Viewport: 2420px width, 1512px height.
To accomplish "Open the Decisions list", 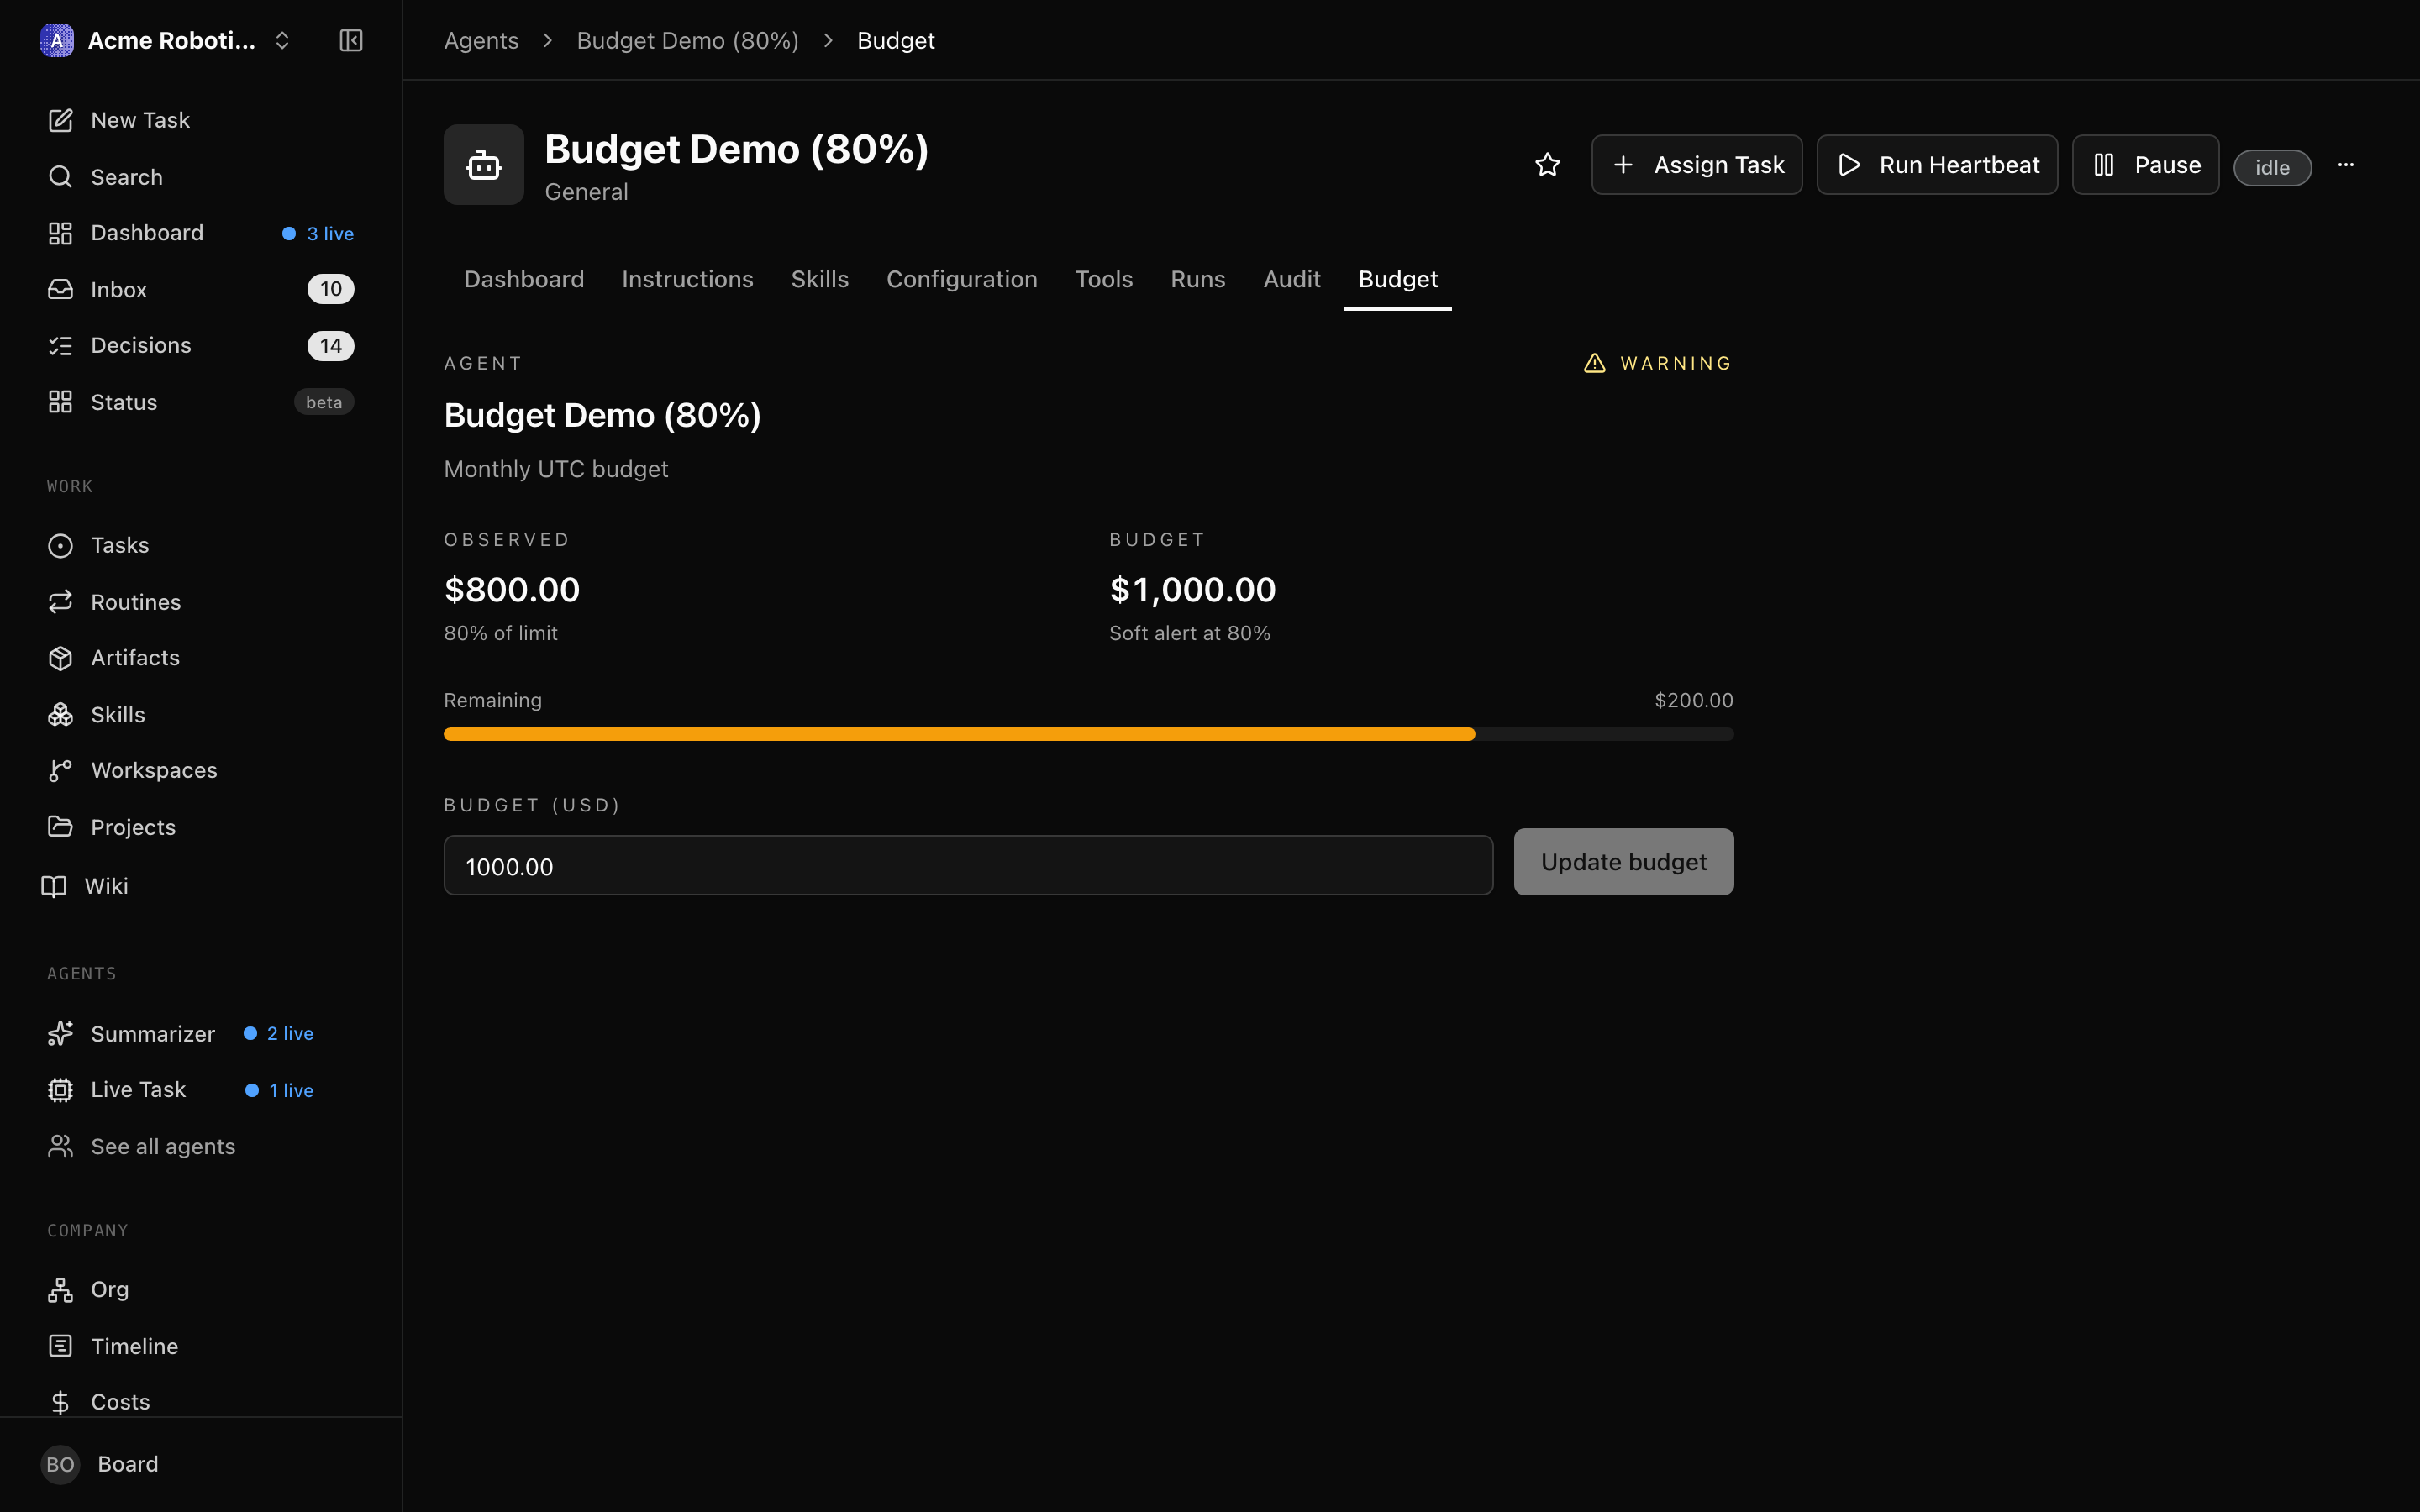I will pos(200,345).
